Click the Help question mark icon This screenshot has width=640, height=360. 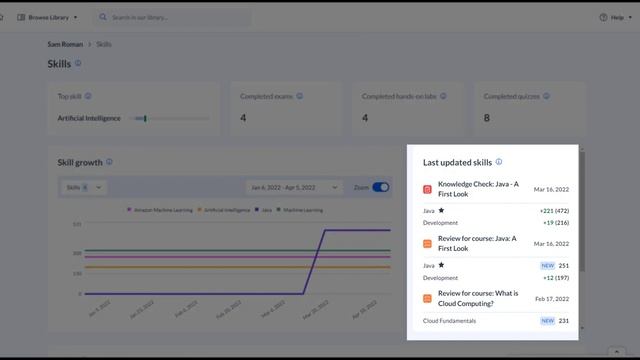603,18
